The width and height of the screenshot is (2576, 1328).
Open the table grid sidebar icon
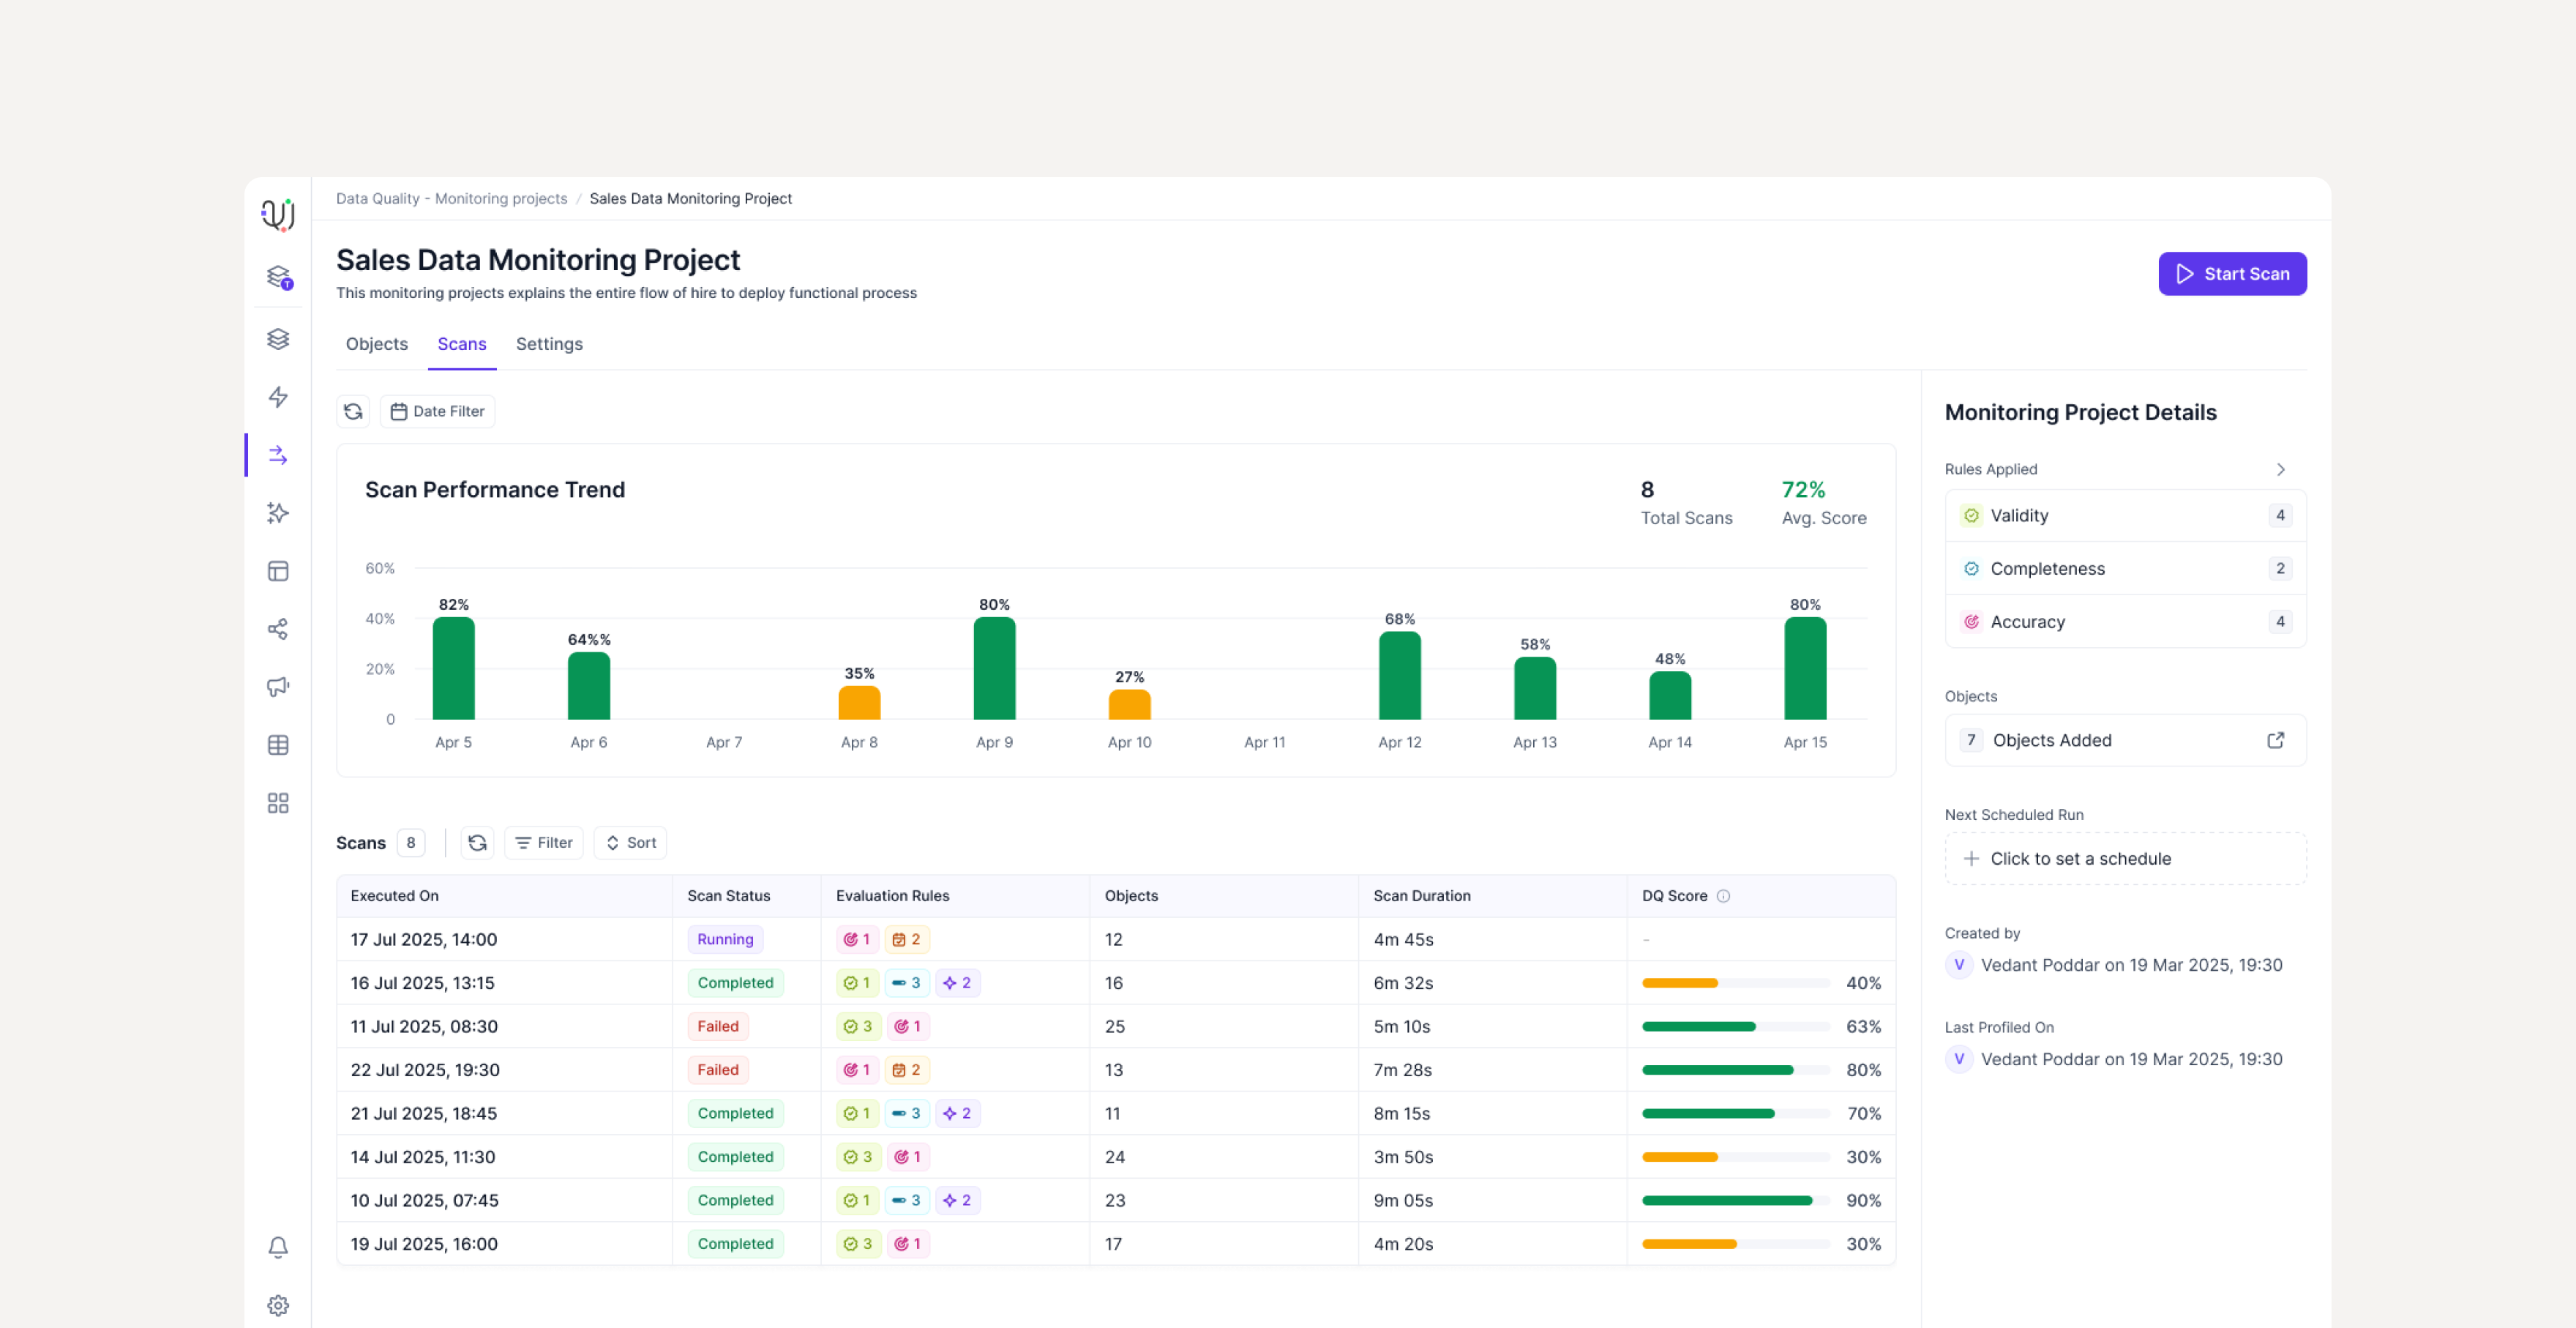[x=278, y=745]
